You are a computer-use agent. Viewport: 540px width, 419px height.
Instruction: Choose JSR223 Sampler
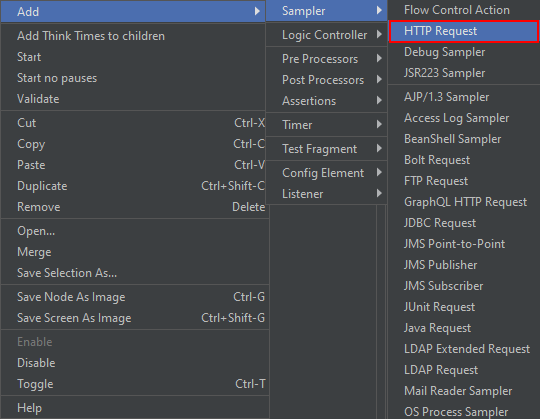coord(464,73)
